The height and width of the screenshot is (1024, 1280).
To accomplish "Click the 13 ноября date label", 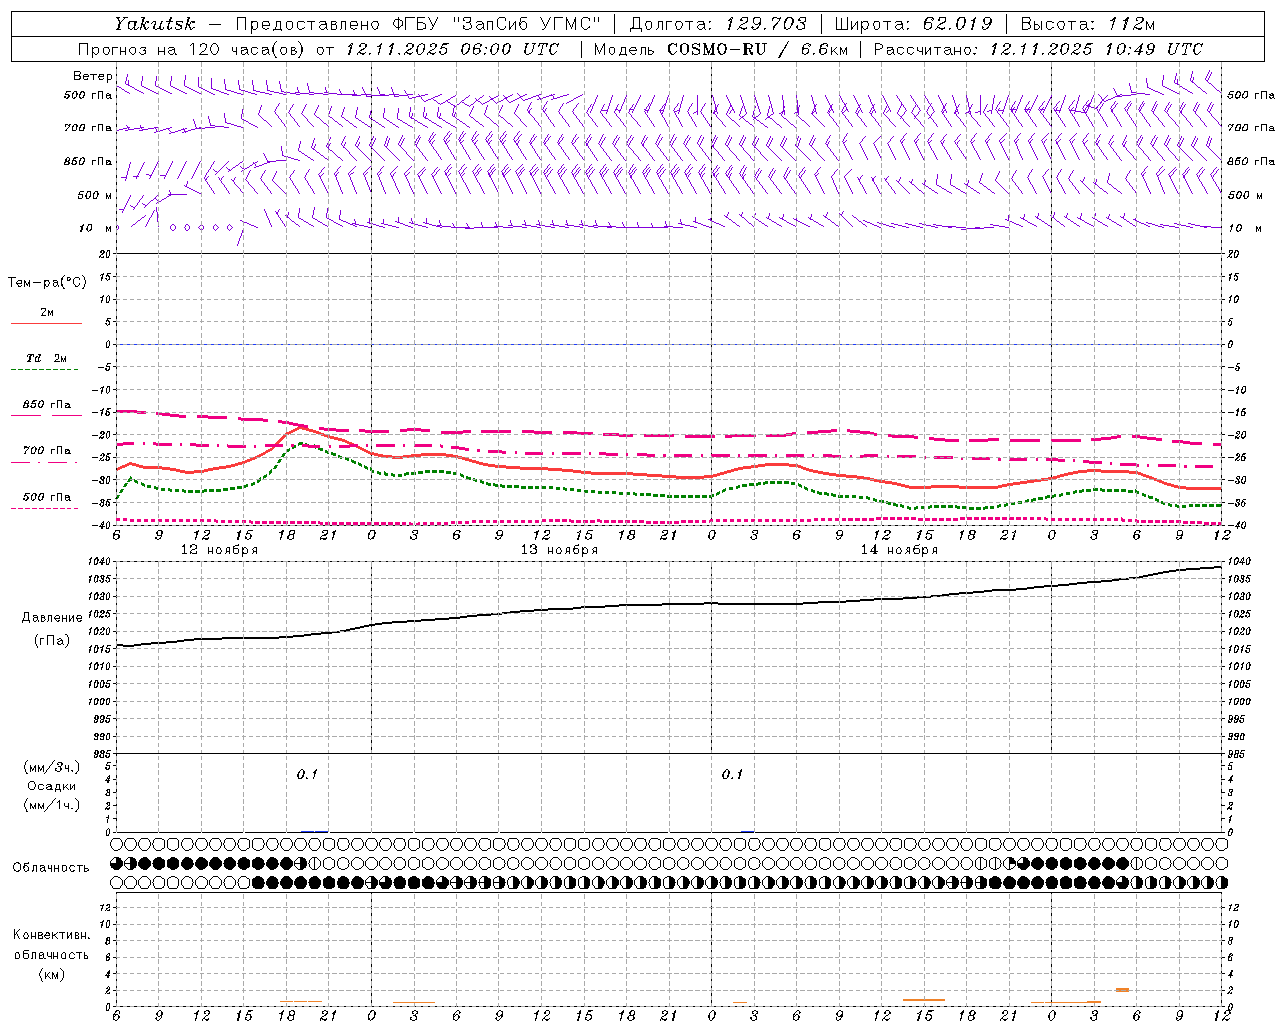I will coord(559,550).
